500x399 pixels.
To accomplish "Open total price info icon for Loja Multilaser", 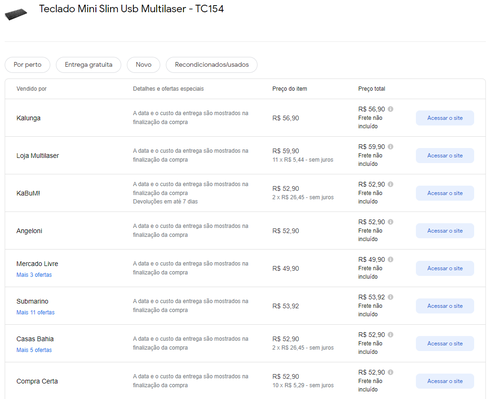I will coord(390,147).
